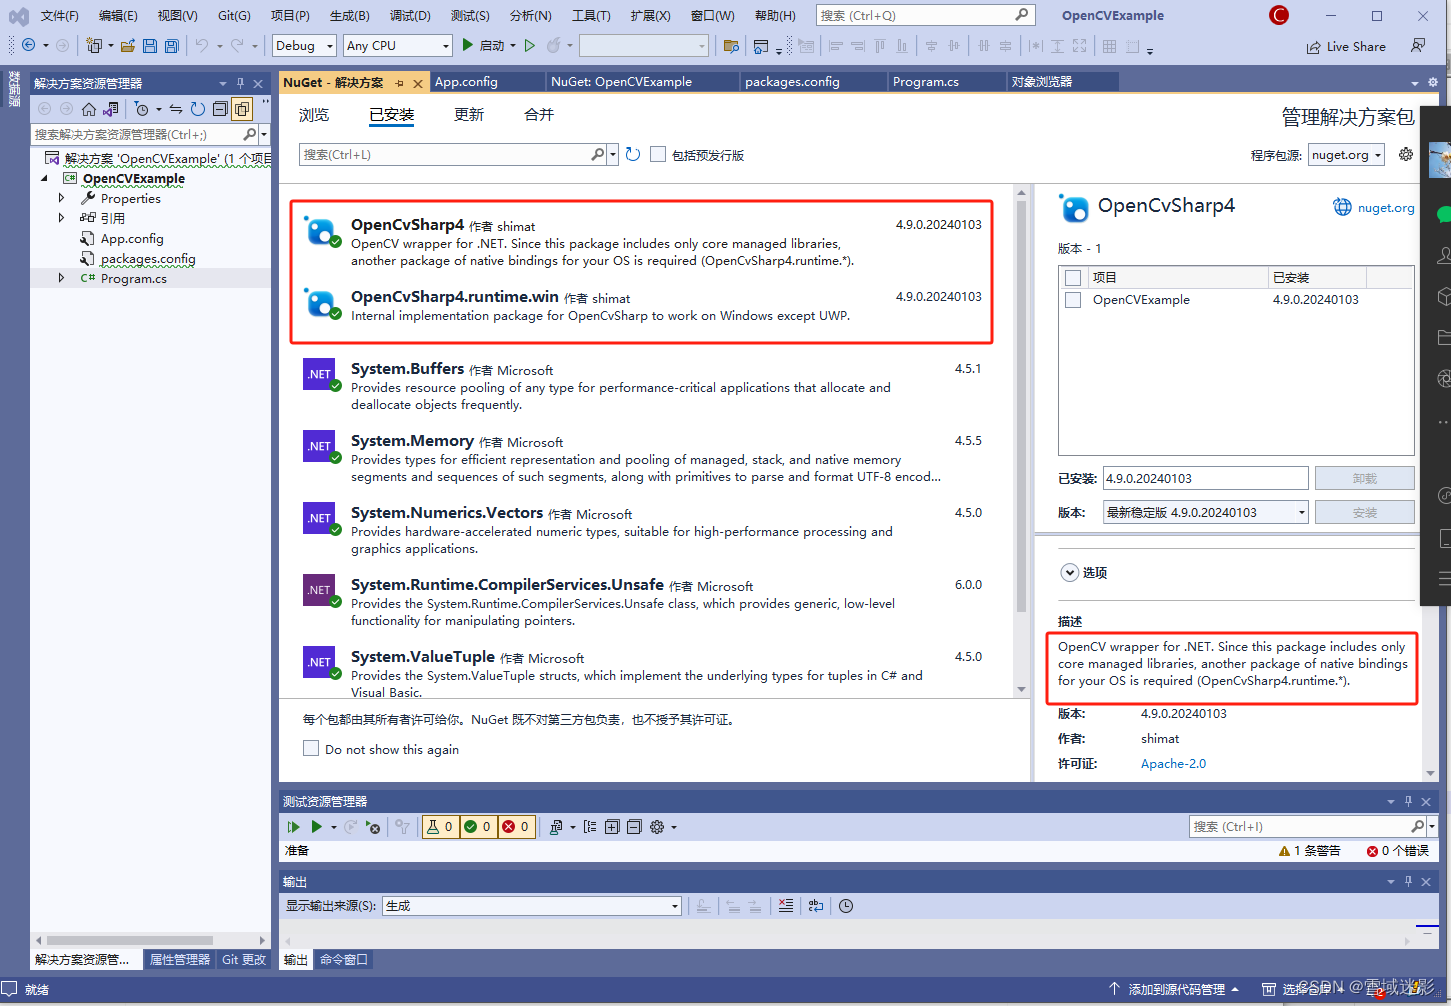Click the Test Explorer search field
The image size is (1451, 1006).
point(1302,827)
